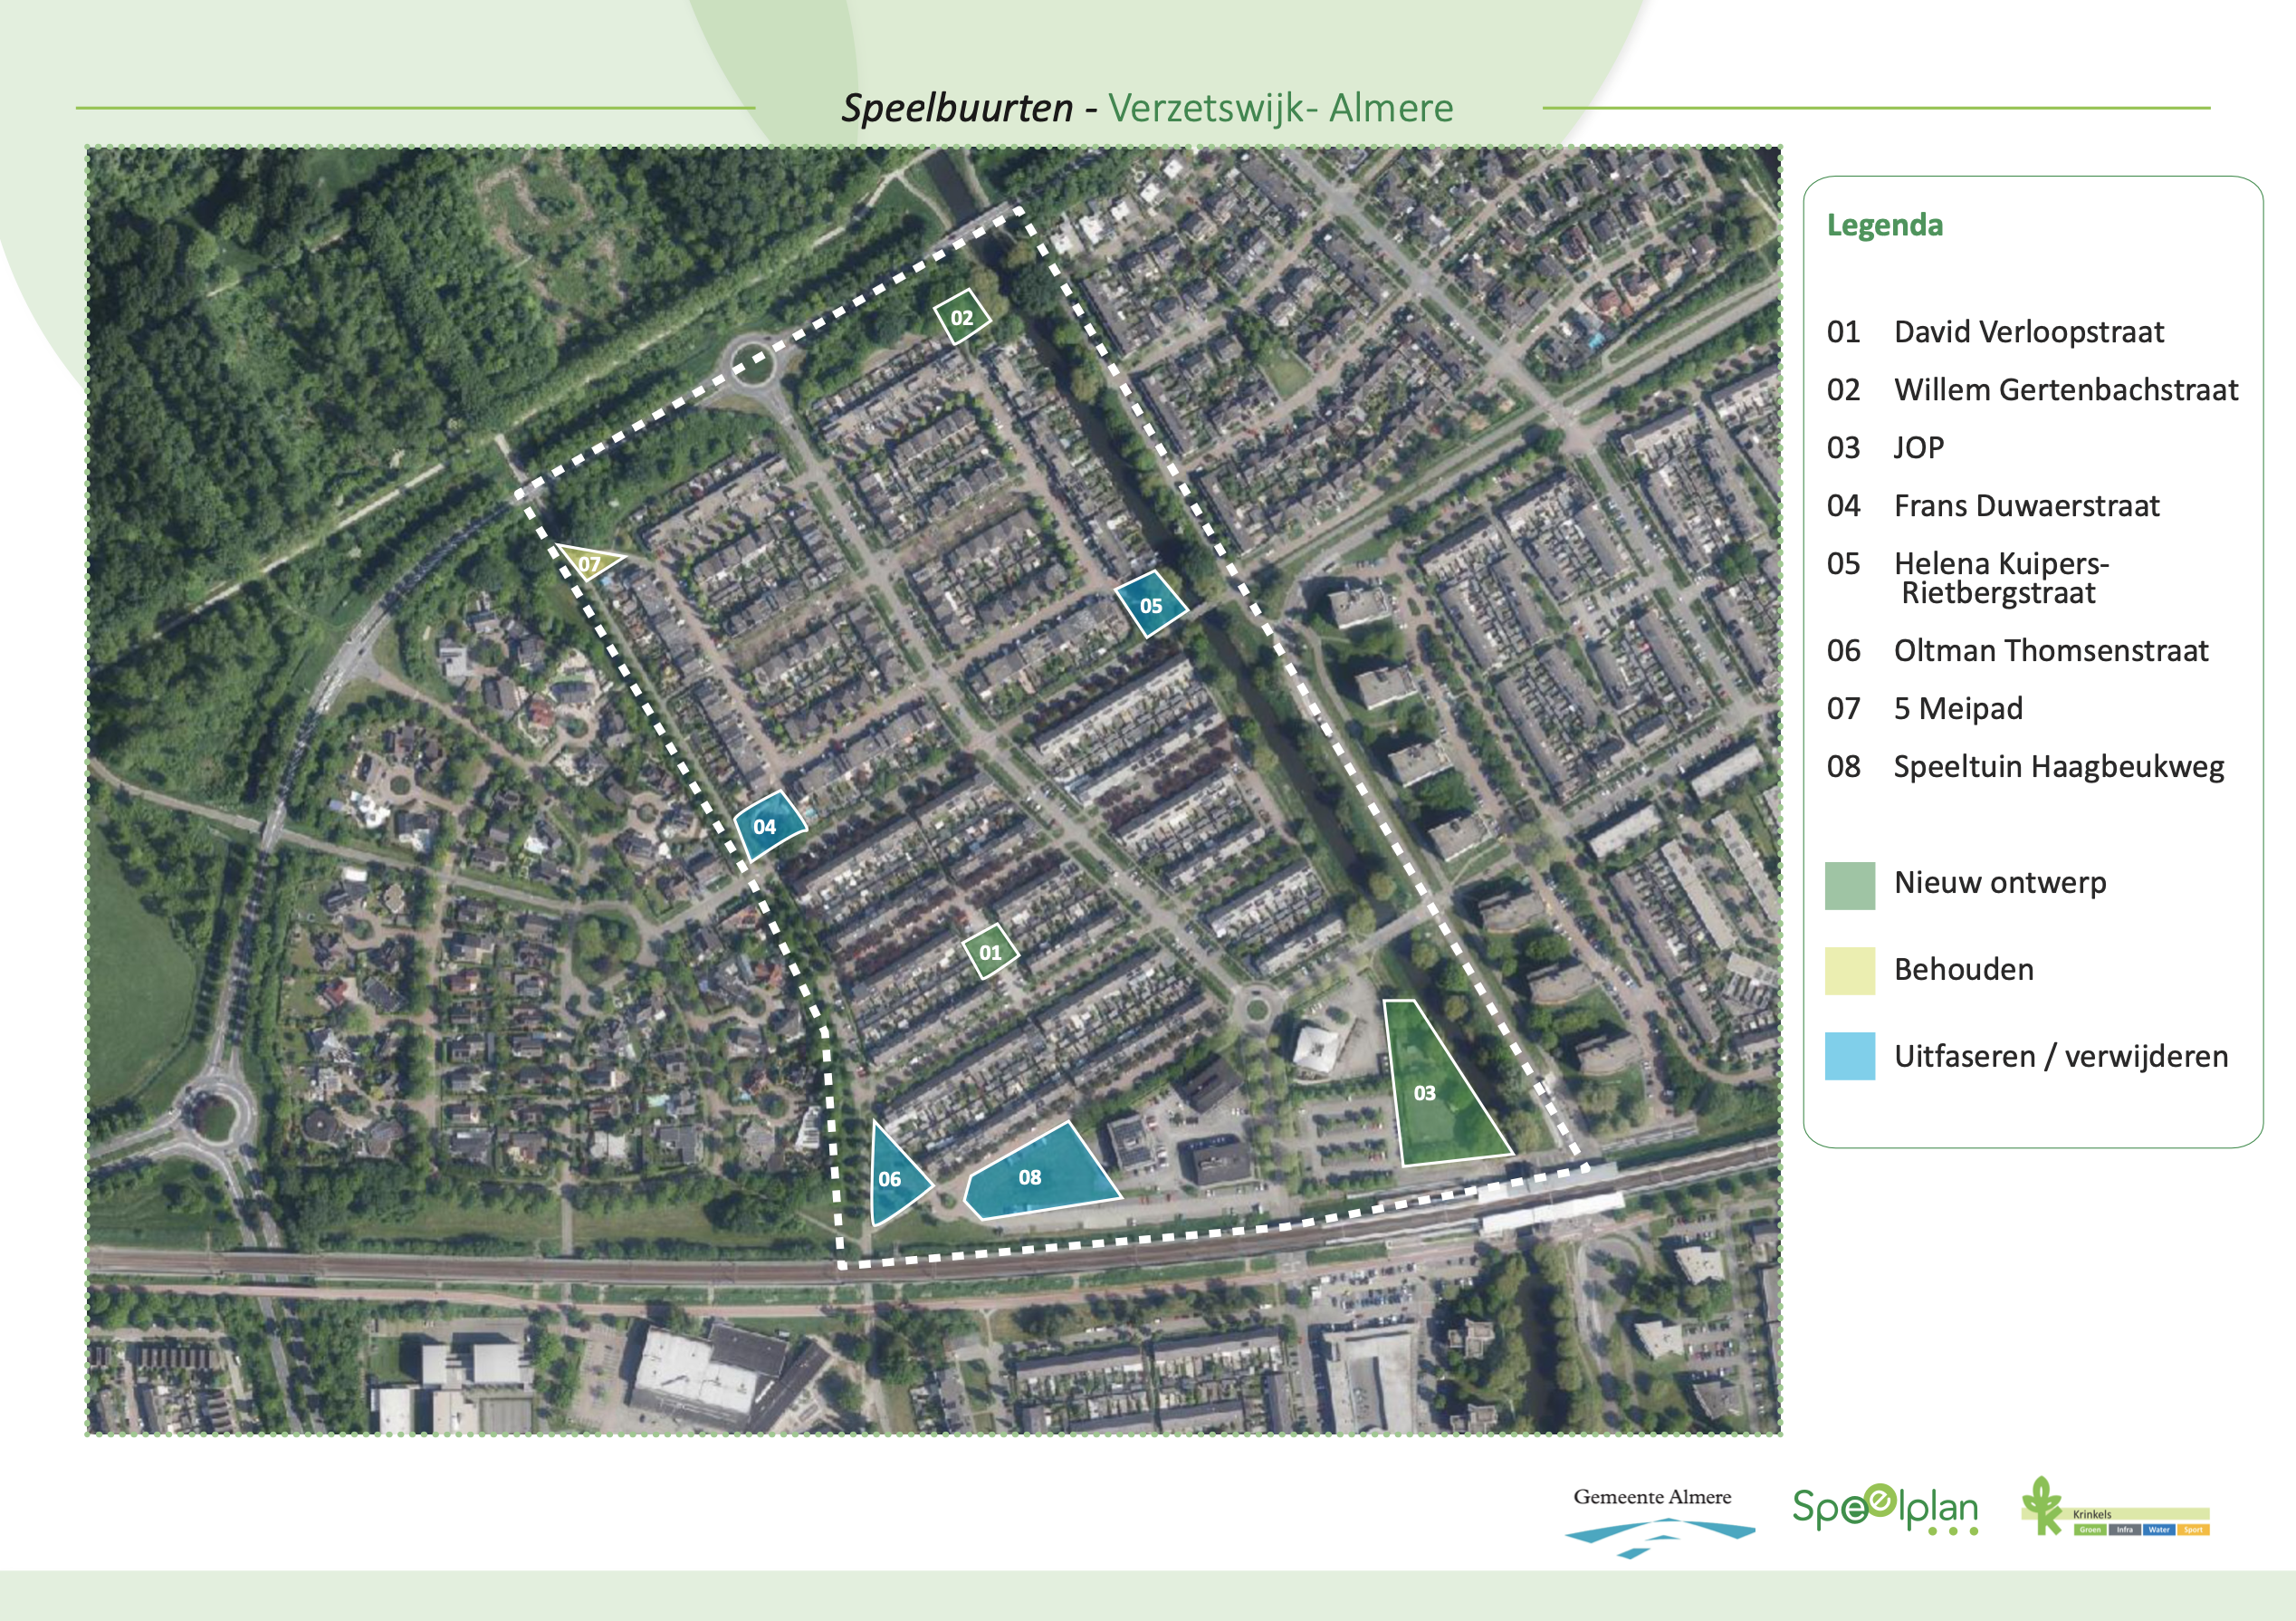Click blue marker 04 on the map
Image resolution: width=2296 pixels, height=1621 pixels.
coord(767,826)
